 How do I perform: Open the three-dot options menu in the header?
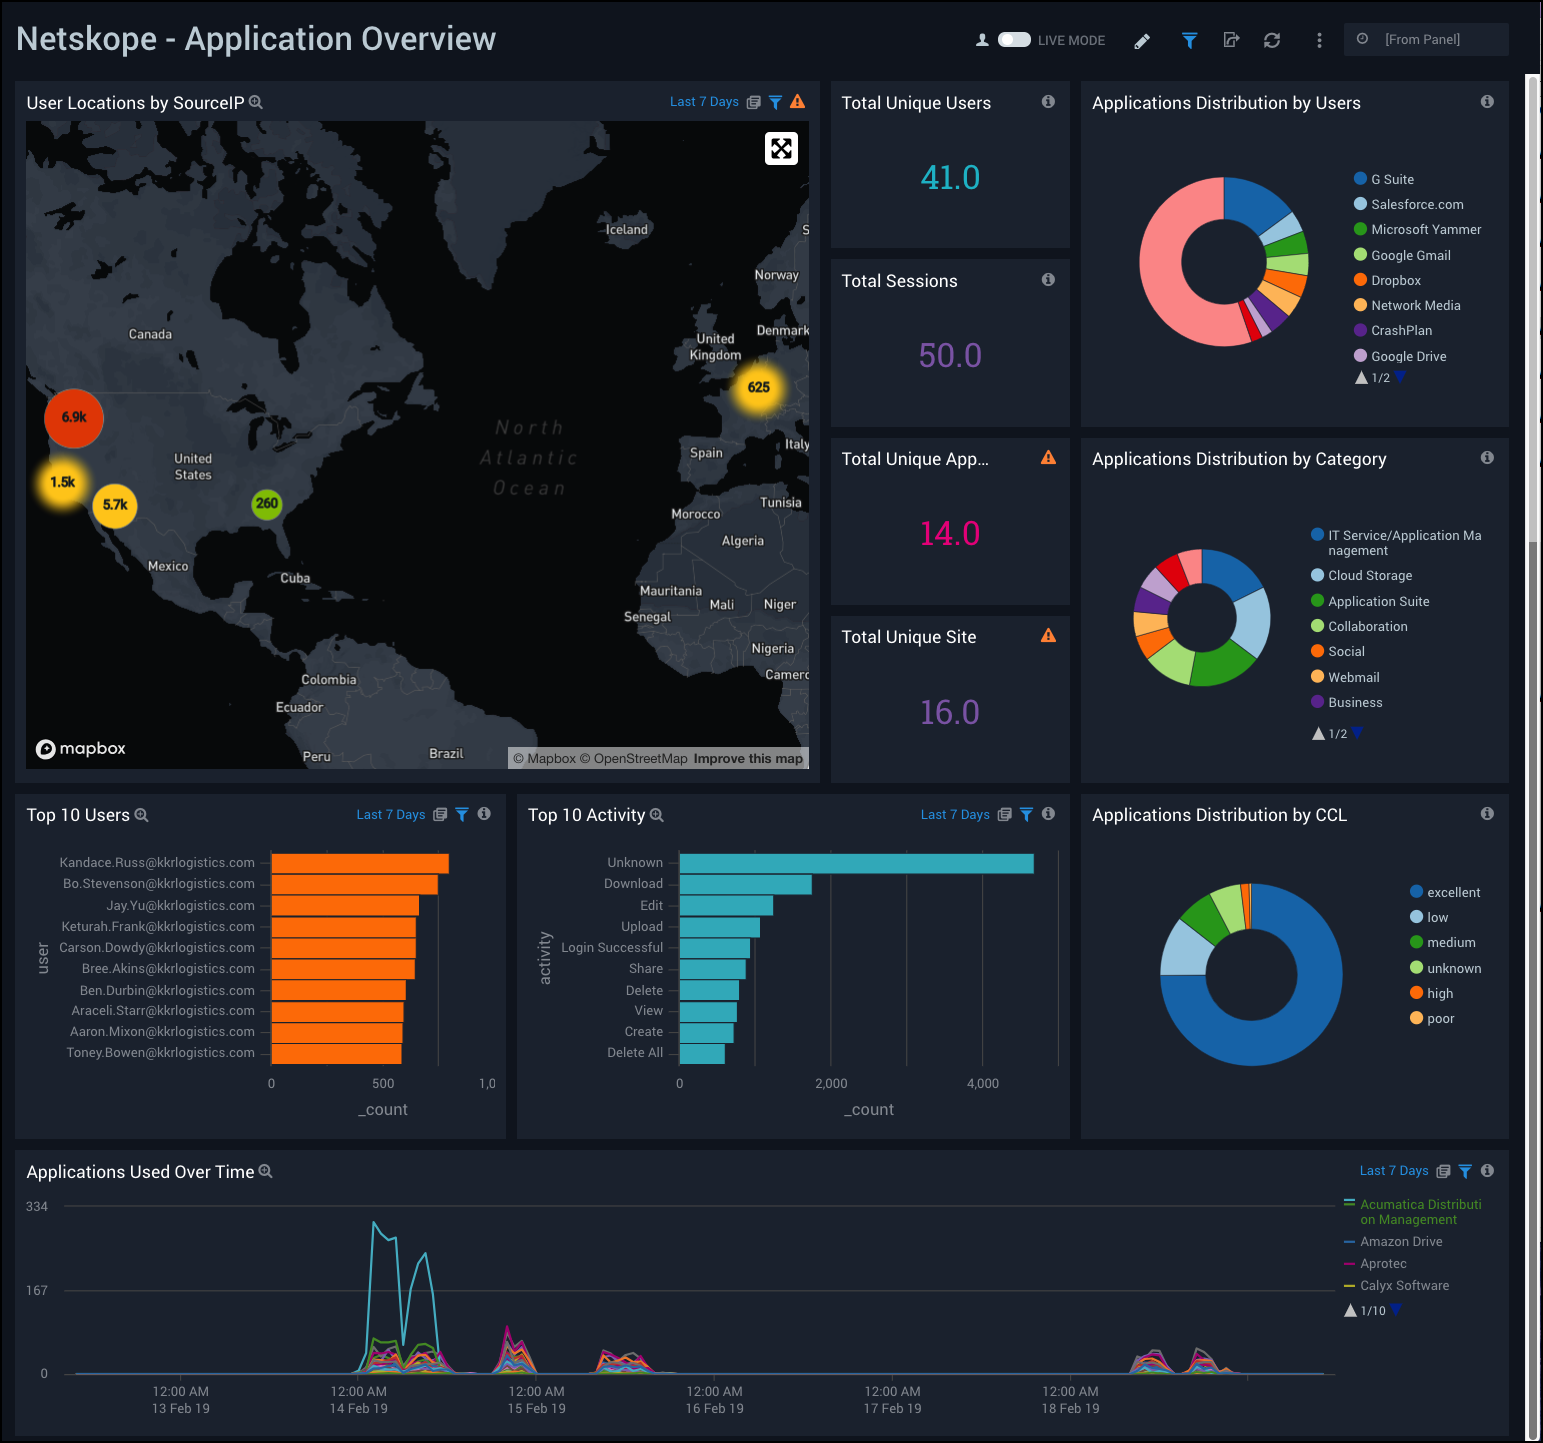[1319, 40]
